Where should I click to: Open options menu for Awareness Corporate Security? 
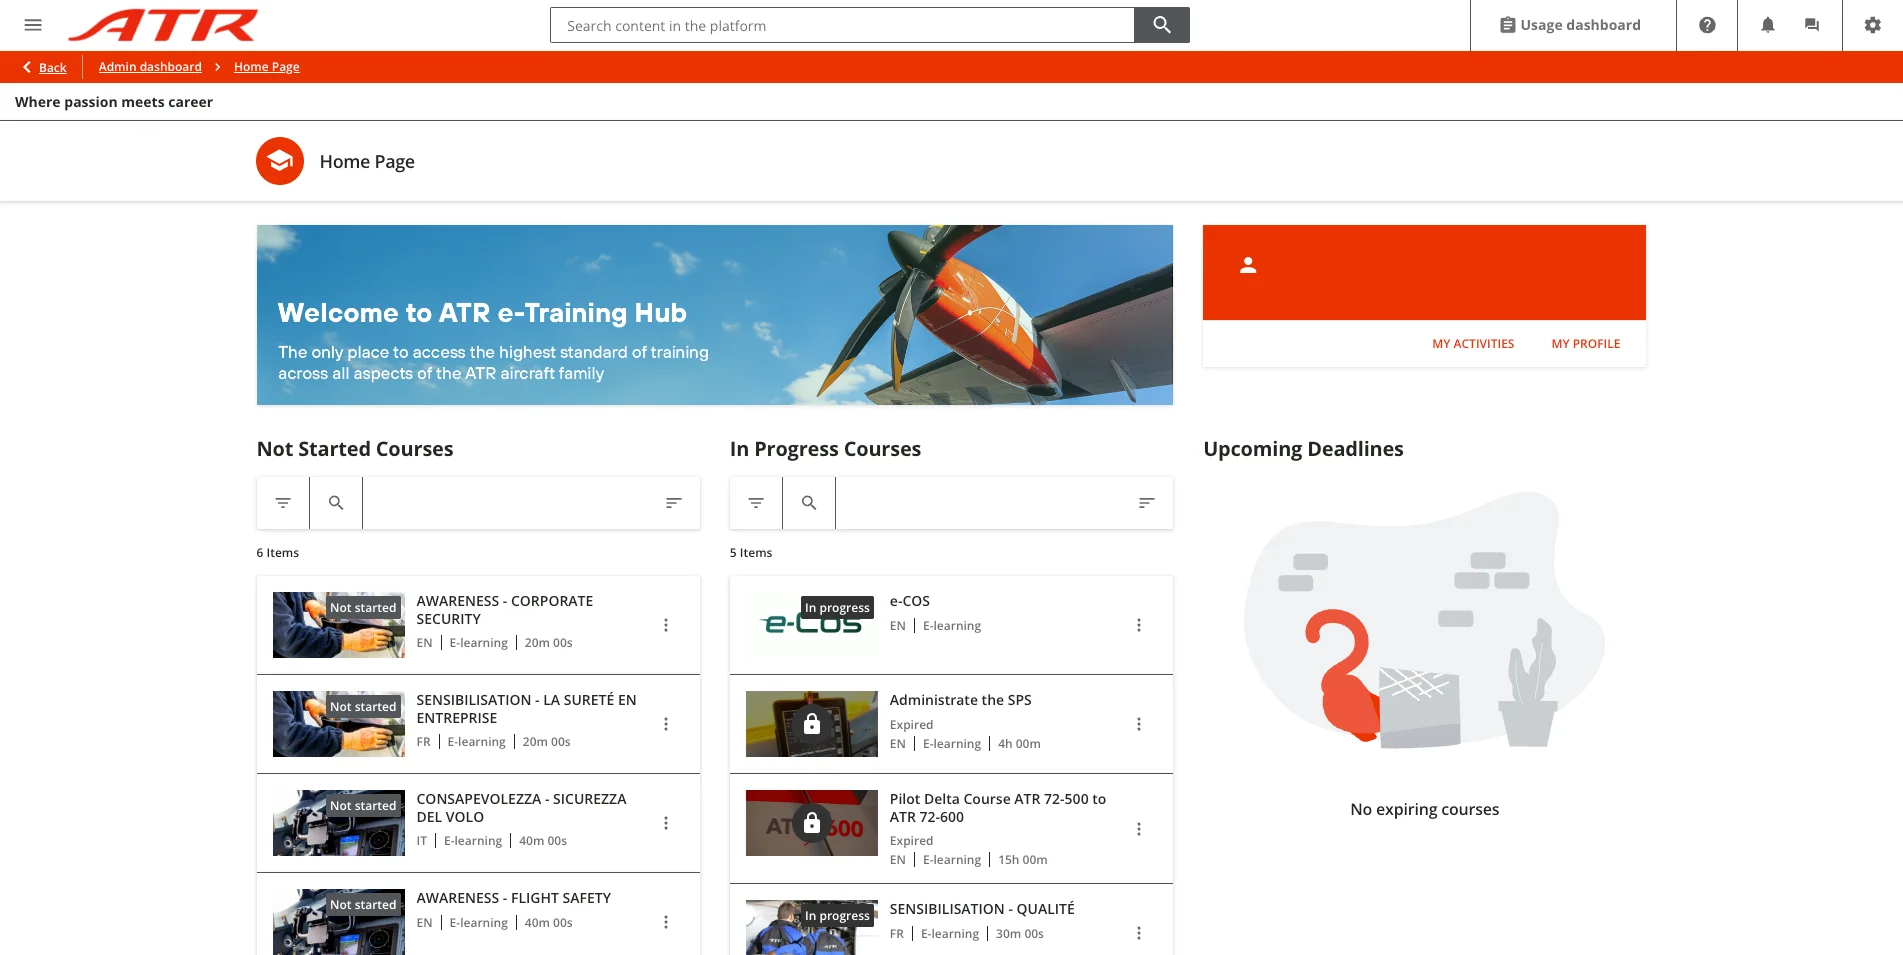(x=666, y=625)
